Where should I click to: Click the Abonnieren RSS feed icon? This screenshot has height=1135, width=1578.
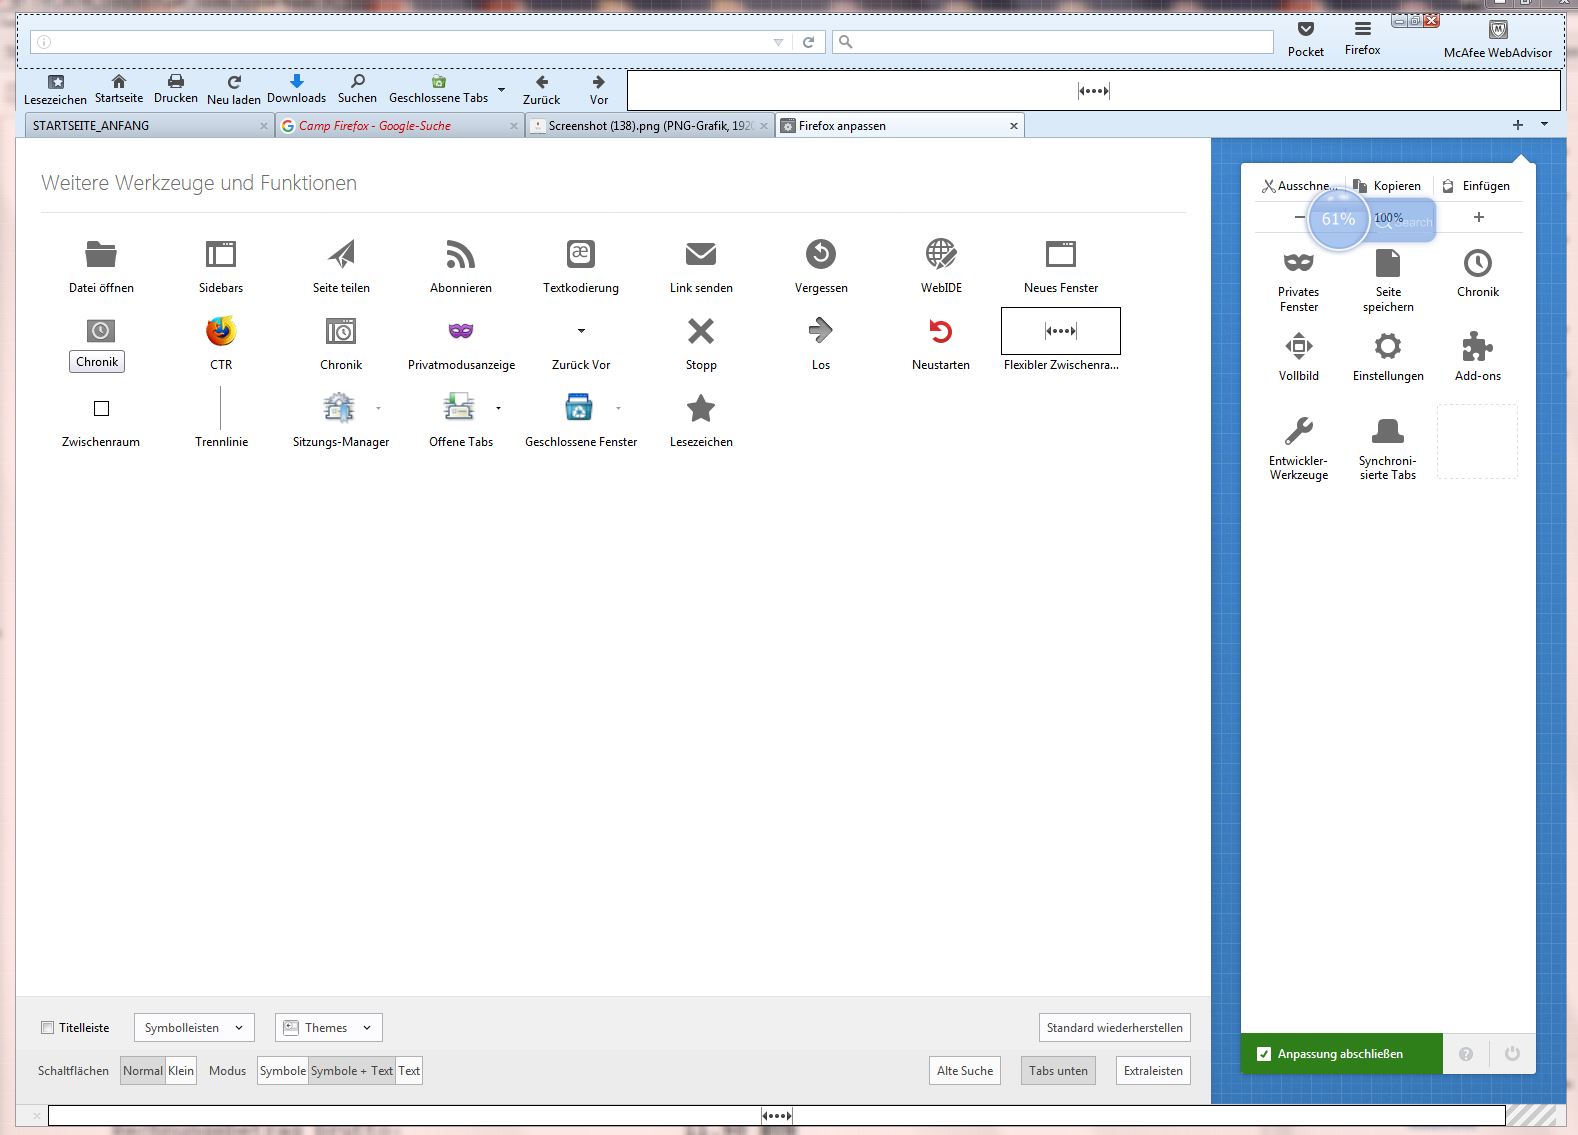point(460,254)
